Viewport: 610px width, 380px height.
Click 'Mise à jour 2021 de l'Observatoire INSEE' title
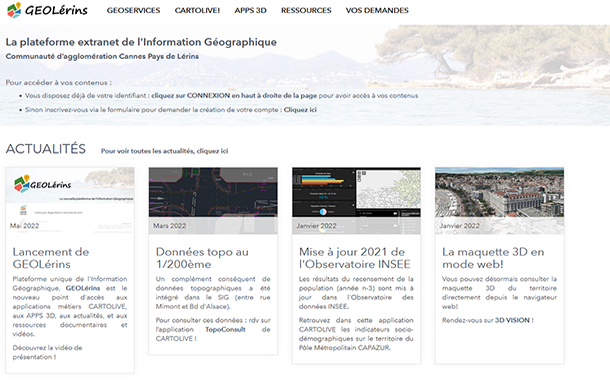354,258
